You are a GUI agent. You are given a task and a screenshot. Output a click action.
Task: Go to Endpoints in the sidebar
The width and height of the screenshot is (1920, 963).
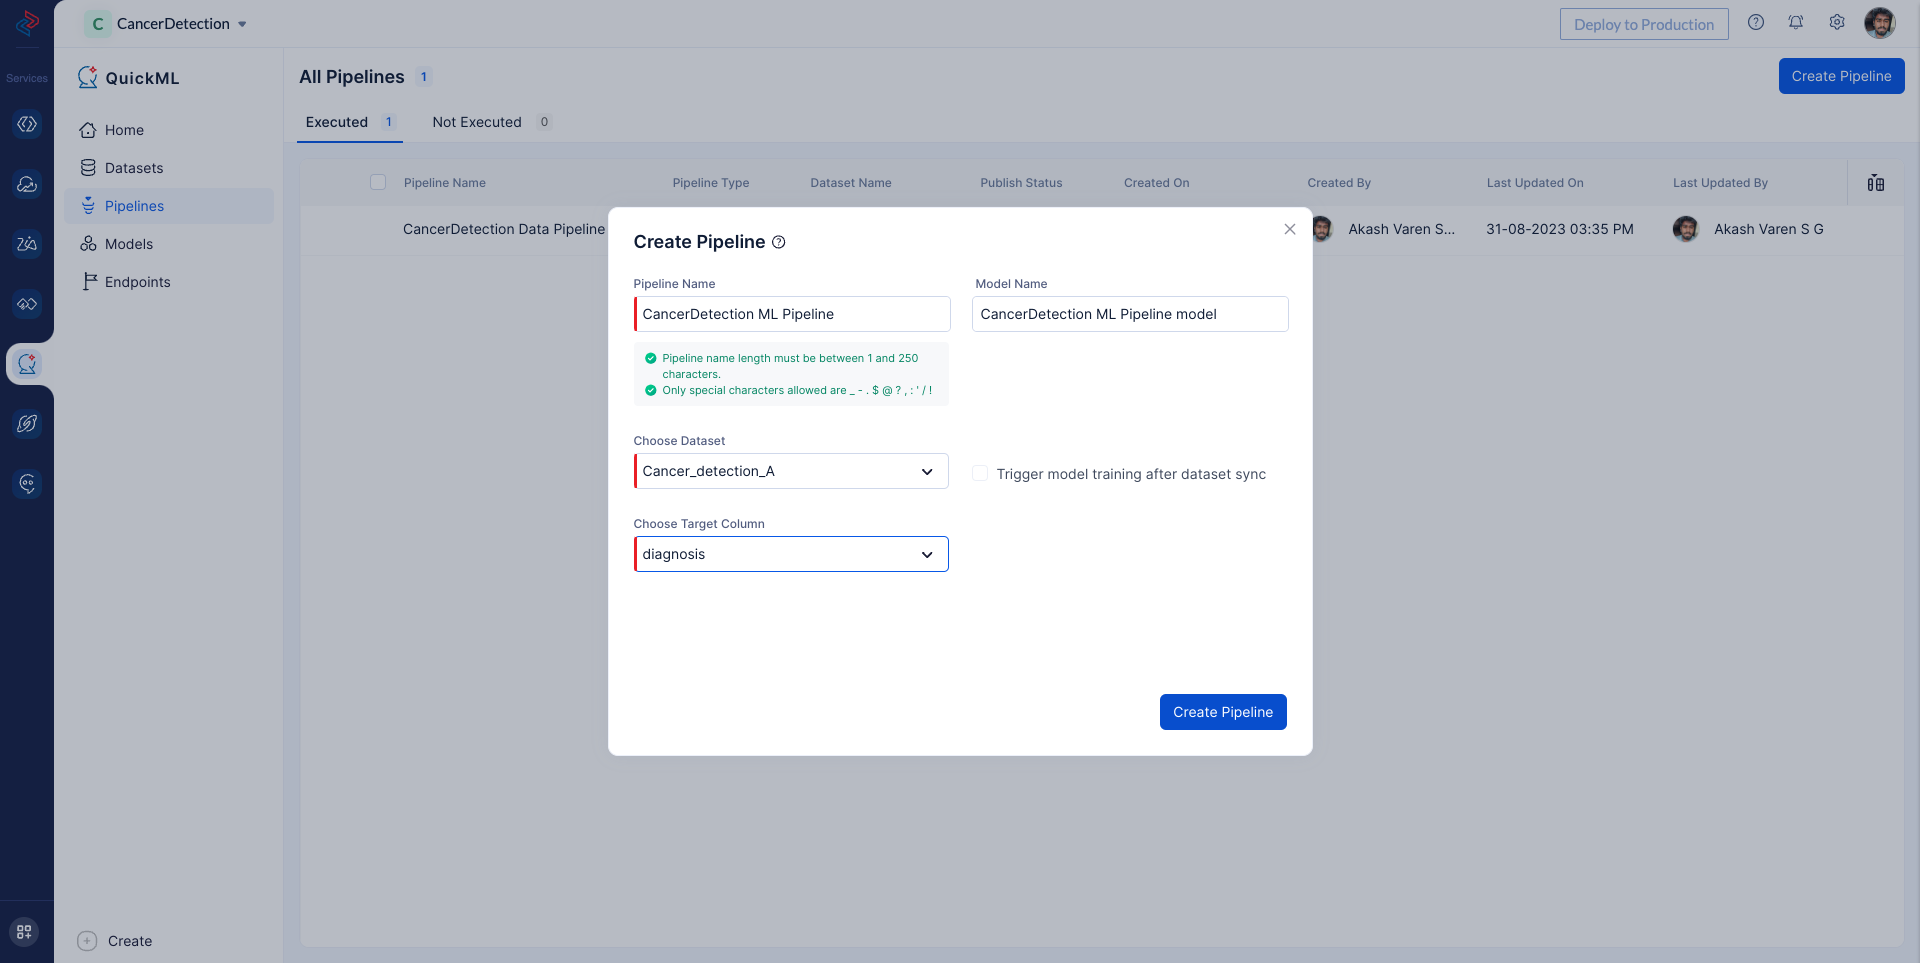pos(137,282)
